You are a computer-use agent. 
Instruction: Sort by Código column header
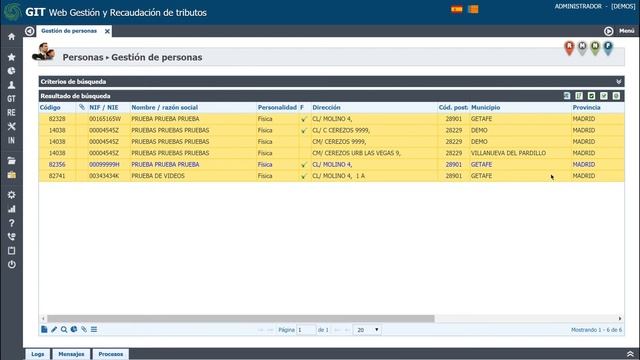click(50, 107)
